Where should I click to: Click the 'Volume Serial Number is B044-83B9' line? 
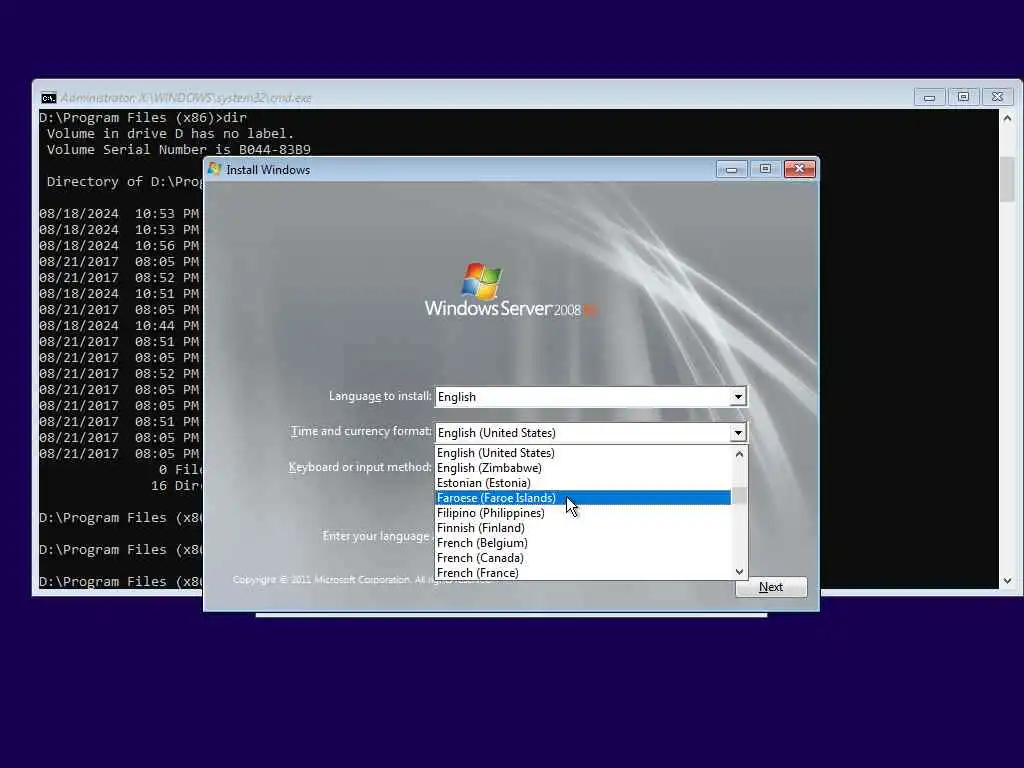pyautogui.click(x=178, y=150)
